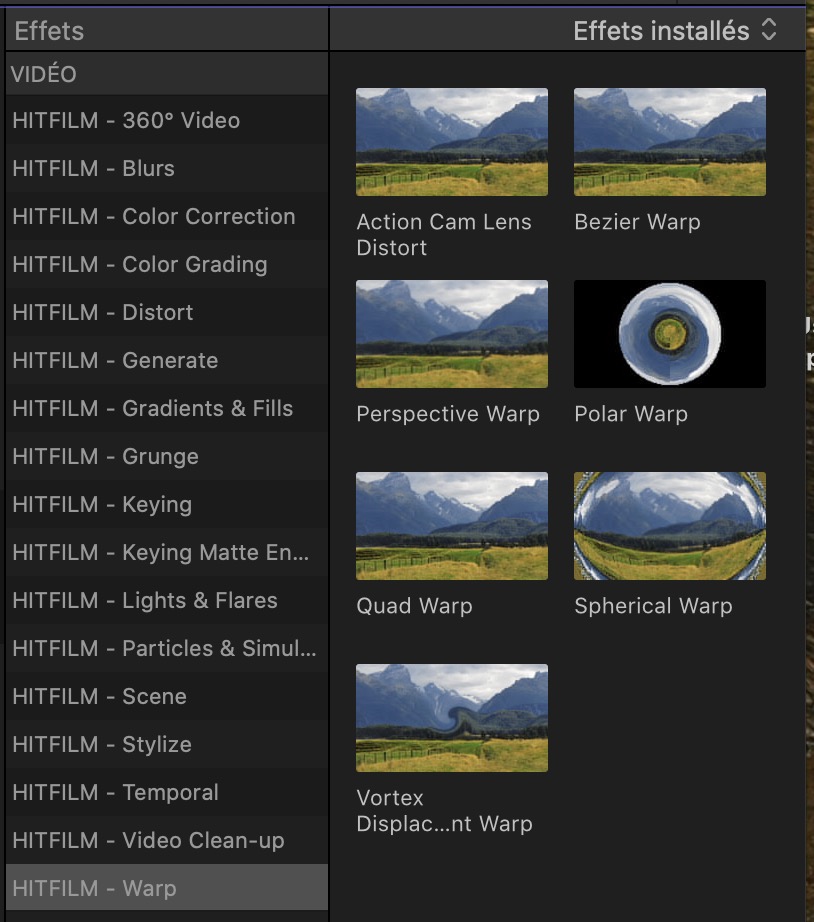Open HITFILM - Generate category
The height and width of the screenshot is (922, 814).
pos(167,360)
